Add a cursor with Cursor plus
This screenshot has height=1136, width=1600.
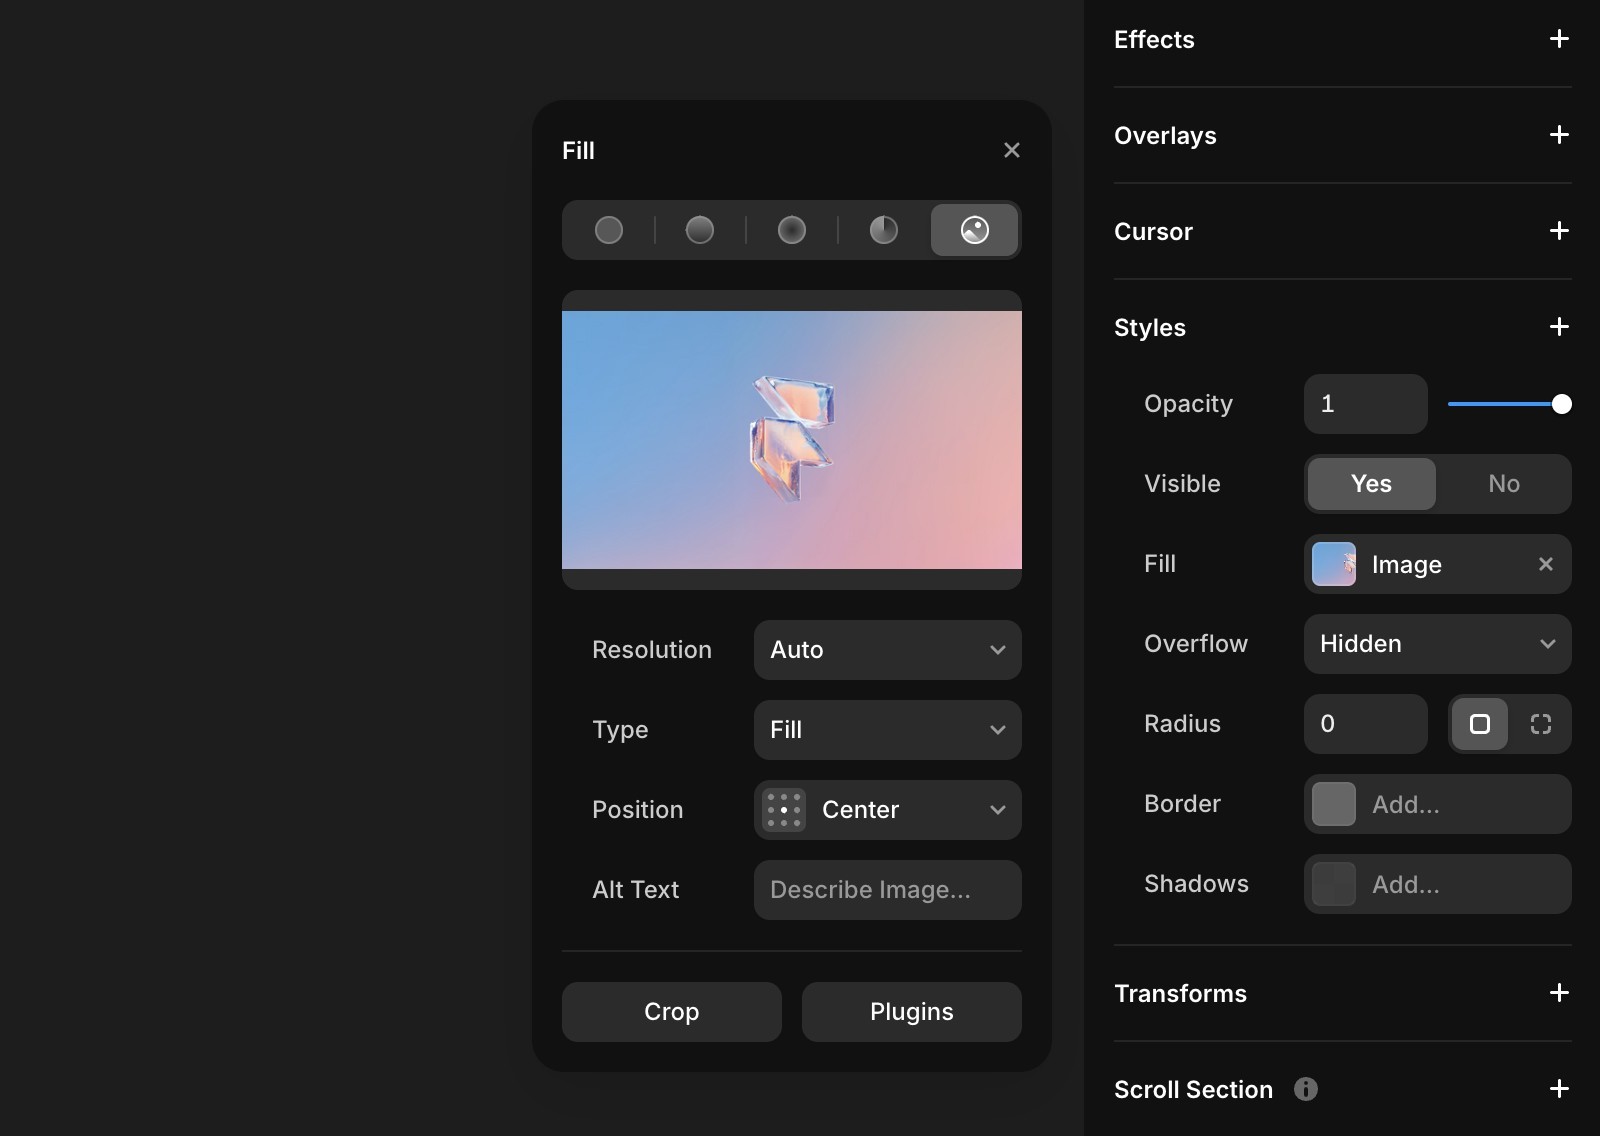(x=1559, y=231)
